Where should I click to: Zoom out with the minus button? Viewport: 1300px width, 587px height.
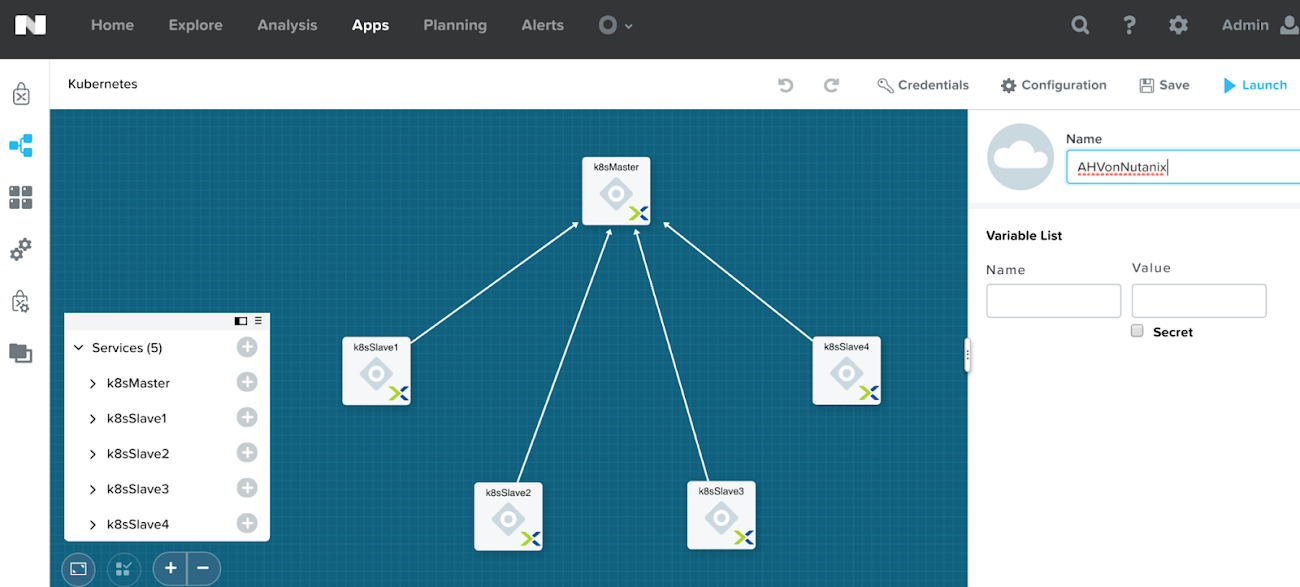(203, 569)
